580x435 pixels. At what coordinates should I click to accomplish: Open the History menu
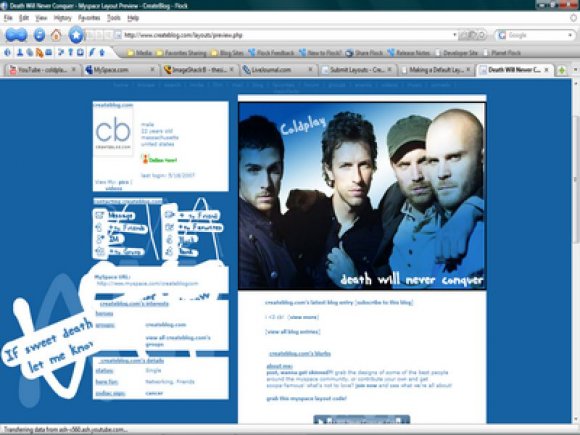tap(62, 18)
